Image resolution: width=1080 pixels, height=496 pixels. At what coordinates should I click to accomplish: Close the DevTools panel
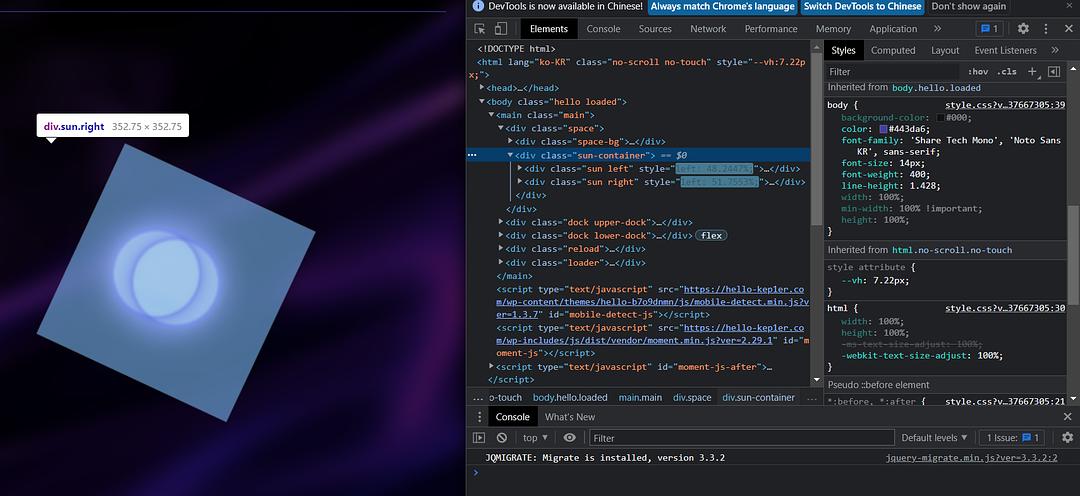[x=1068, y=29]
